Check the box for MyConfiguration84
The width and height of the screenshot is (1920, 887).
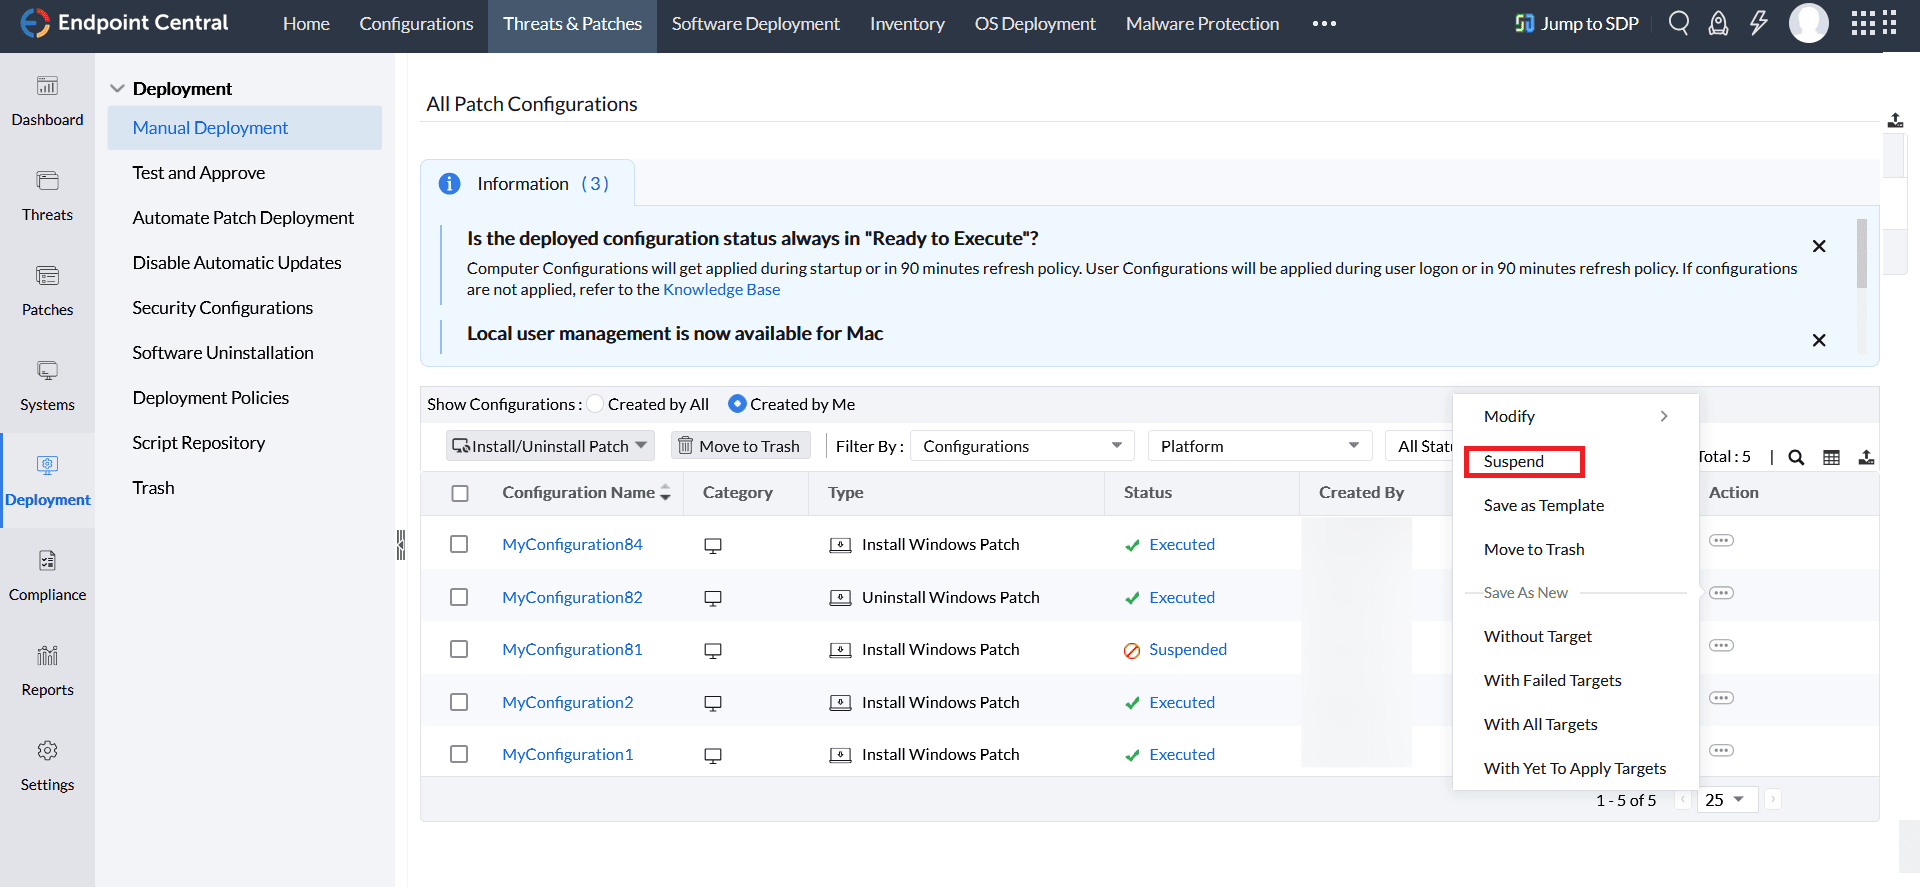pyautogui.click(x=459, y=544)
